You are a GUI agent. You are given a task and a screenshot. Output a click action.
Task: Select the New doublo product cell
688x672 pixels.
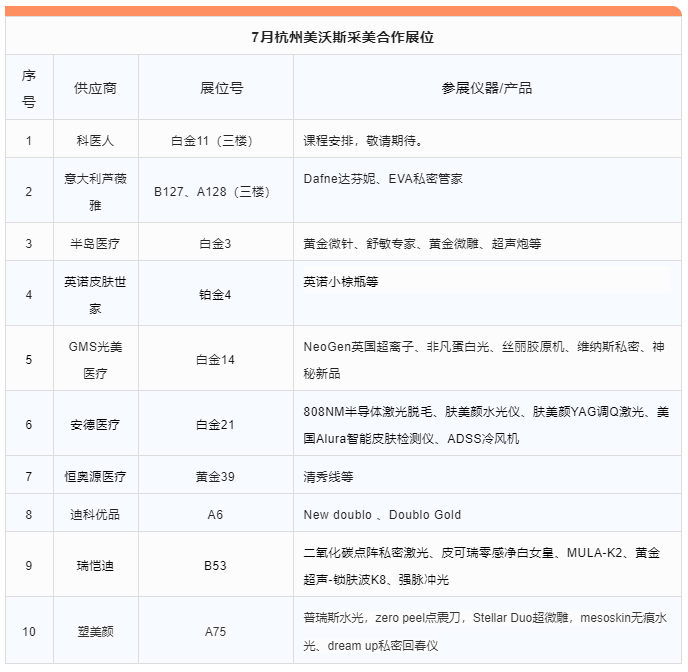click(x=382, y=515)
